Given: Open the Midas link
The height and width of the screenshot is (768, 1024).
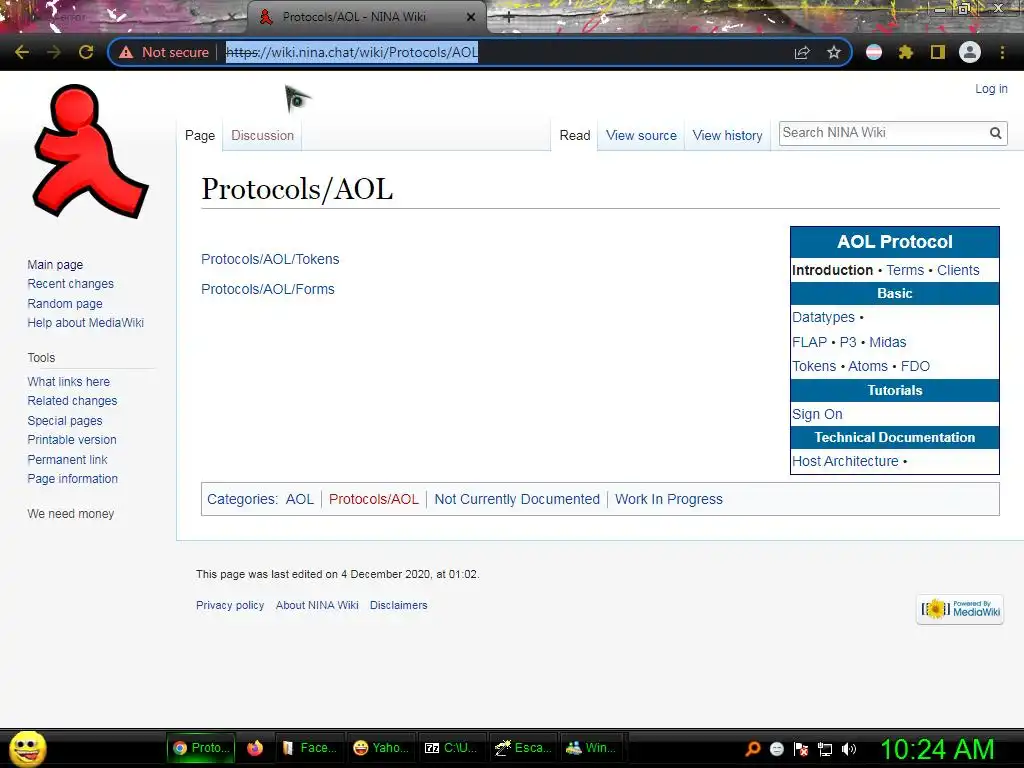Looking at the screenshot, I should 888,342.
